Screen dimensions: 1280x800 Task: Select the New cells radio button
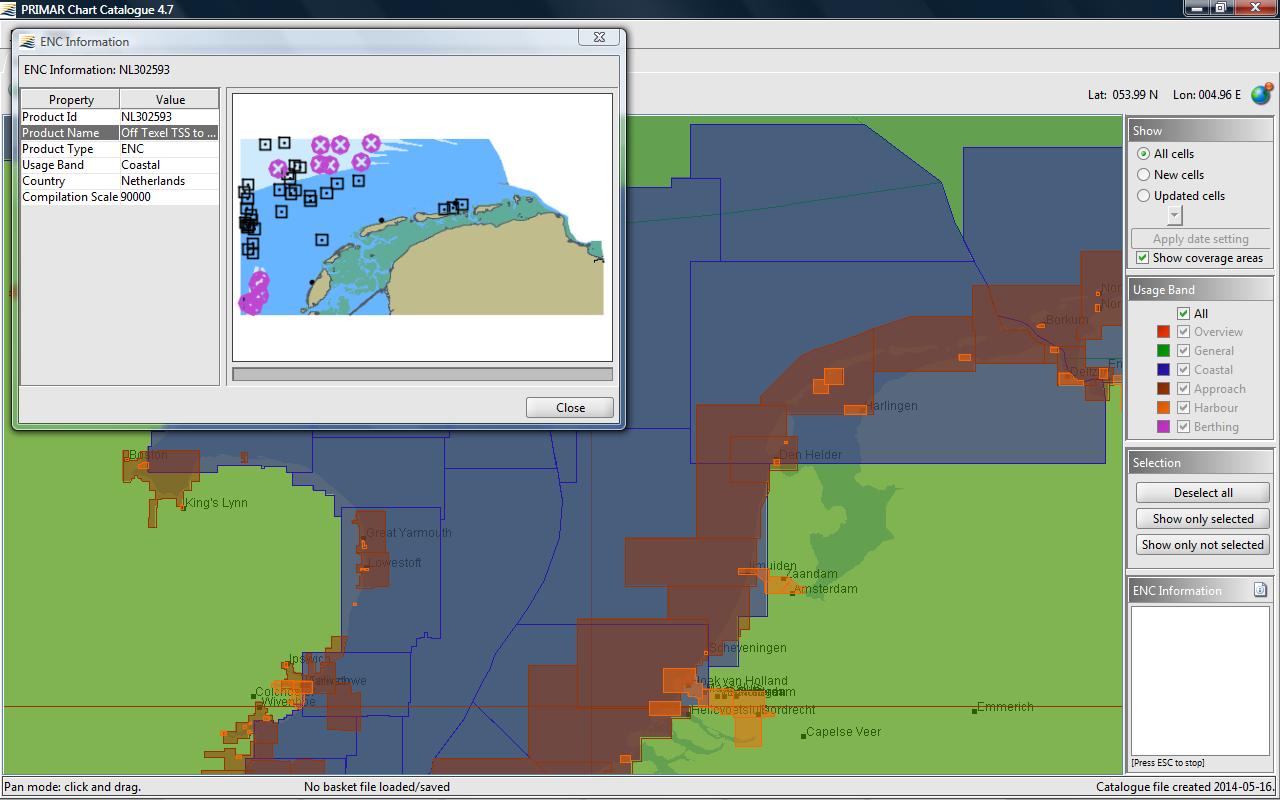[1143, 175]
